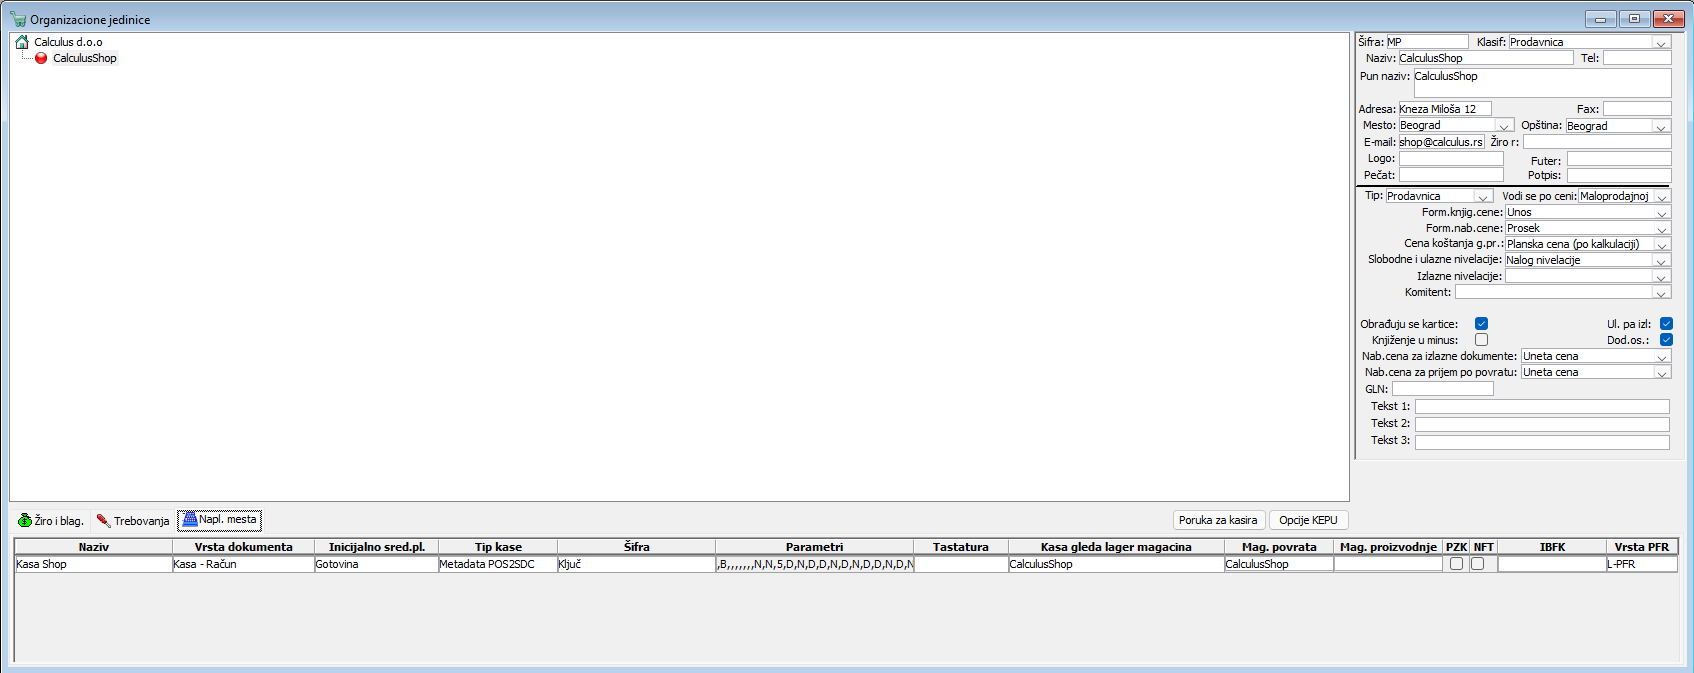The height and width of the screenshot is (673, 1694).
Task: Switch to Trebovanja tab
Action: point(133,520)
